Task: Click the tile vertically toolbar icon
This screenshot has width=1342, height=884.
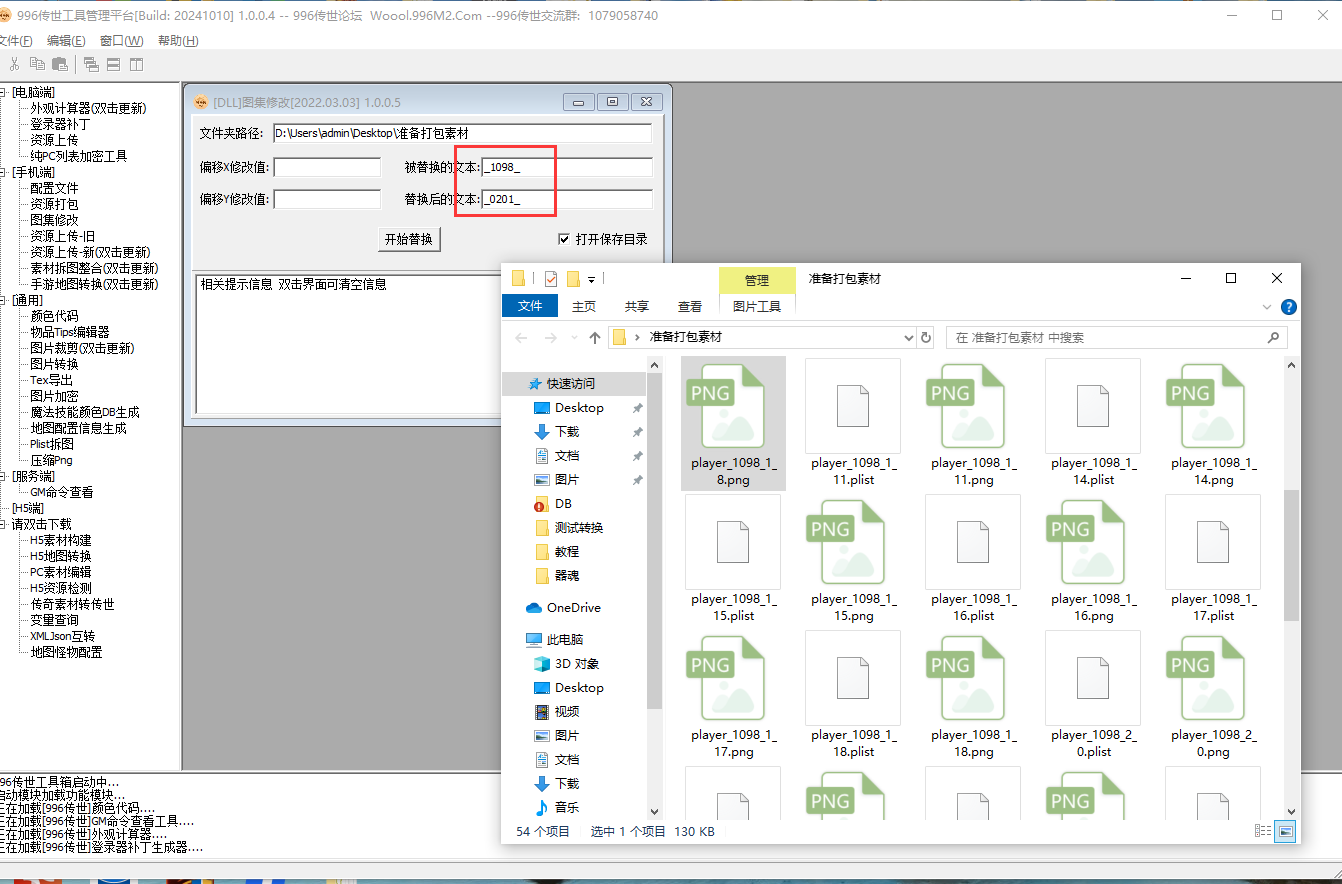Action: pyautogui.click(x=135, y=65)
